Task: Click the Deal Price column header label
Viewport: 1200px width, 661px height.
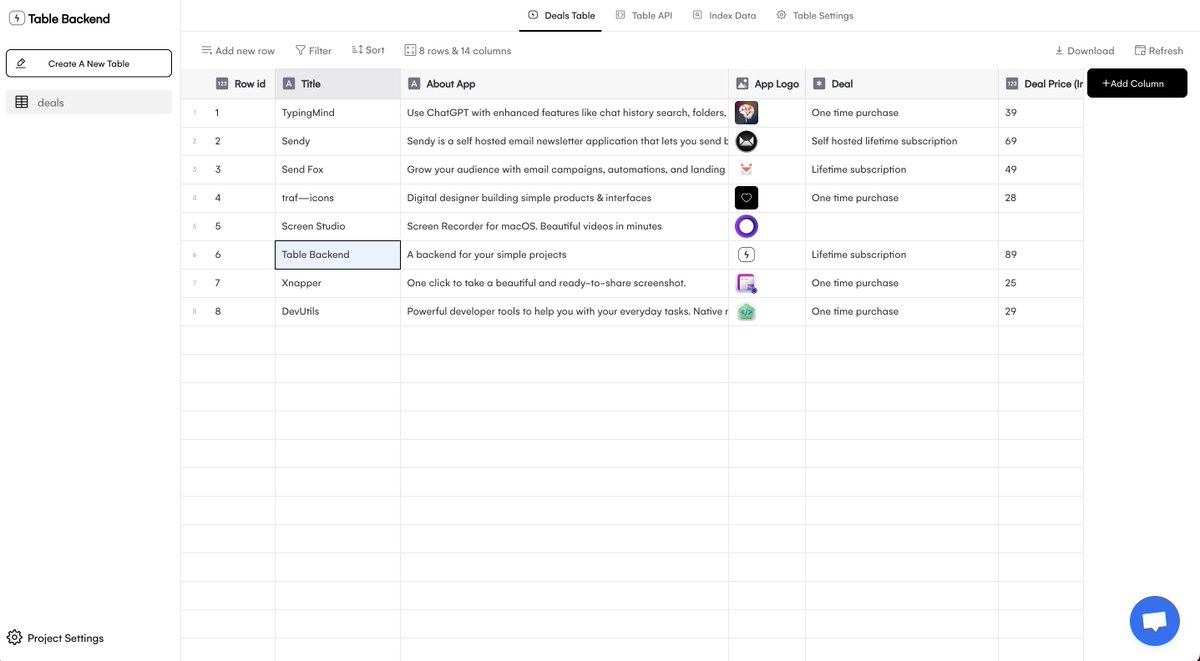Action: [1053, 84]
